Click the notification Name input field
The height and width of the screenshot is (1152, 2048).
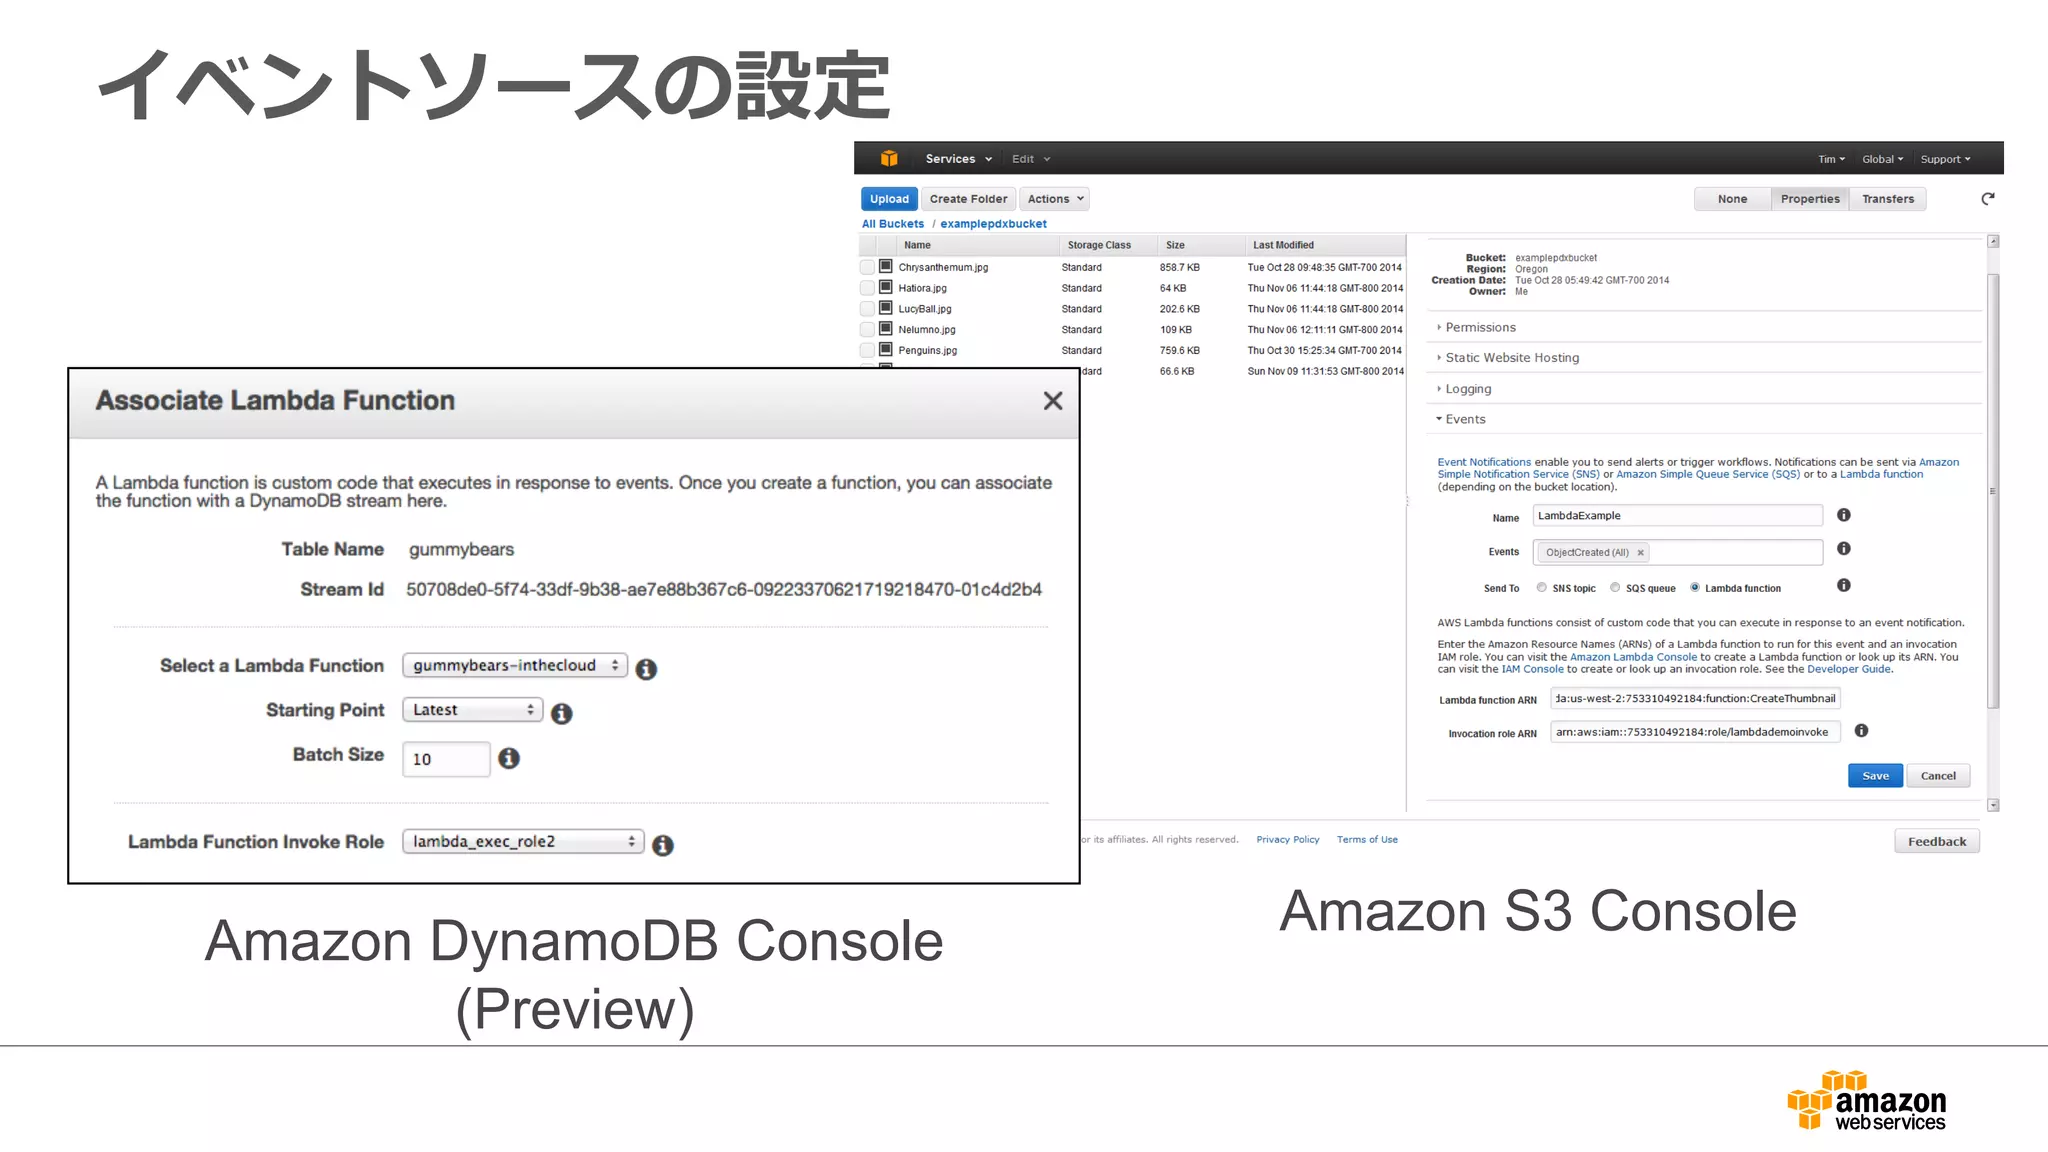(1678, 516)
